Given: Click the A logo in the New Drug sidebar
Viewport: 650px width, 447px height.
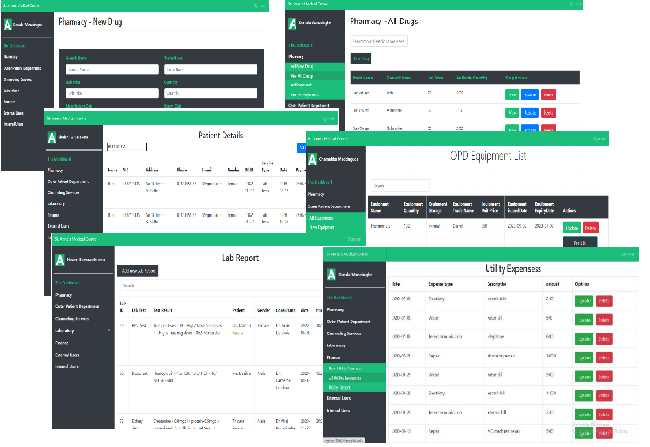Looking at the screenshot, I should [7, 25].
